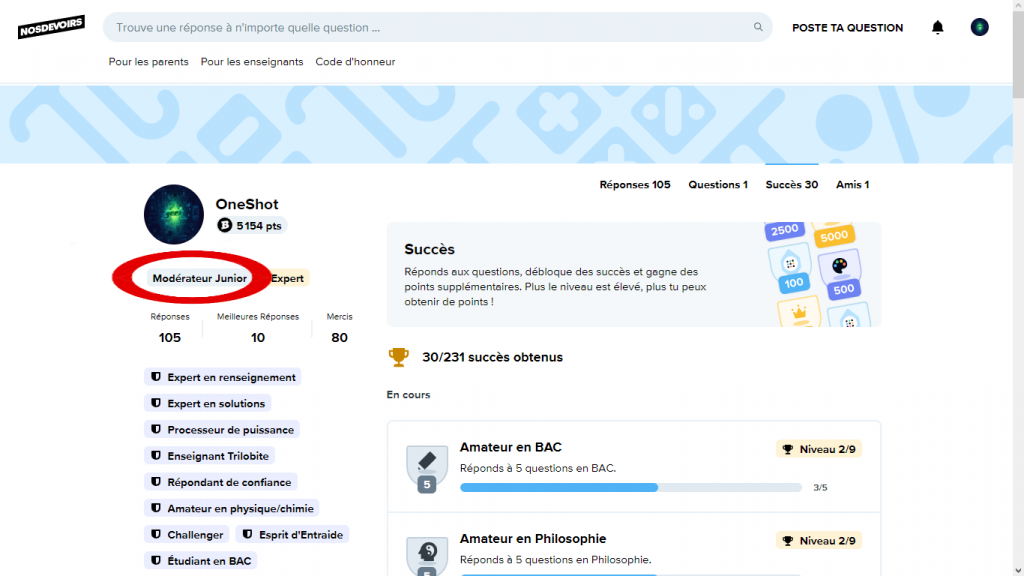Click OneShot's large profile picture
Image resolution: width=1024 pixels, height=576 pixels.
pyautogui.click(x=174, y=214)
